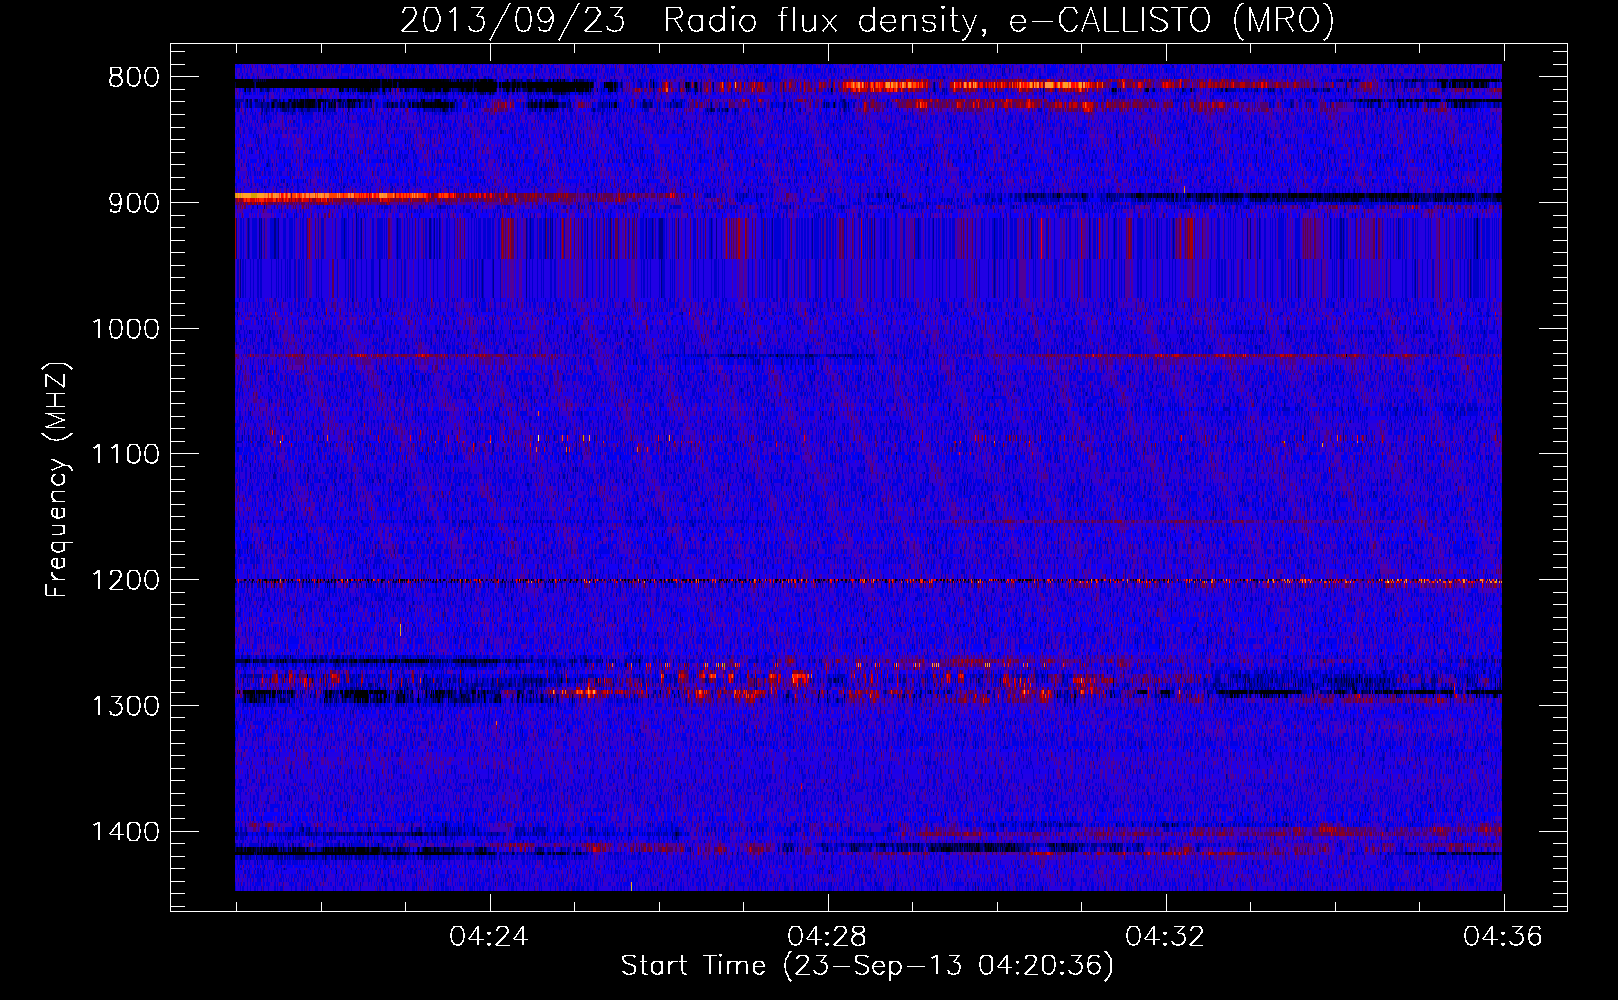
Task: Click the 1400 frequency tick label
Action: (x=125, y=832)
